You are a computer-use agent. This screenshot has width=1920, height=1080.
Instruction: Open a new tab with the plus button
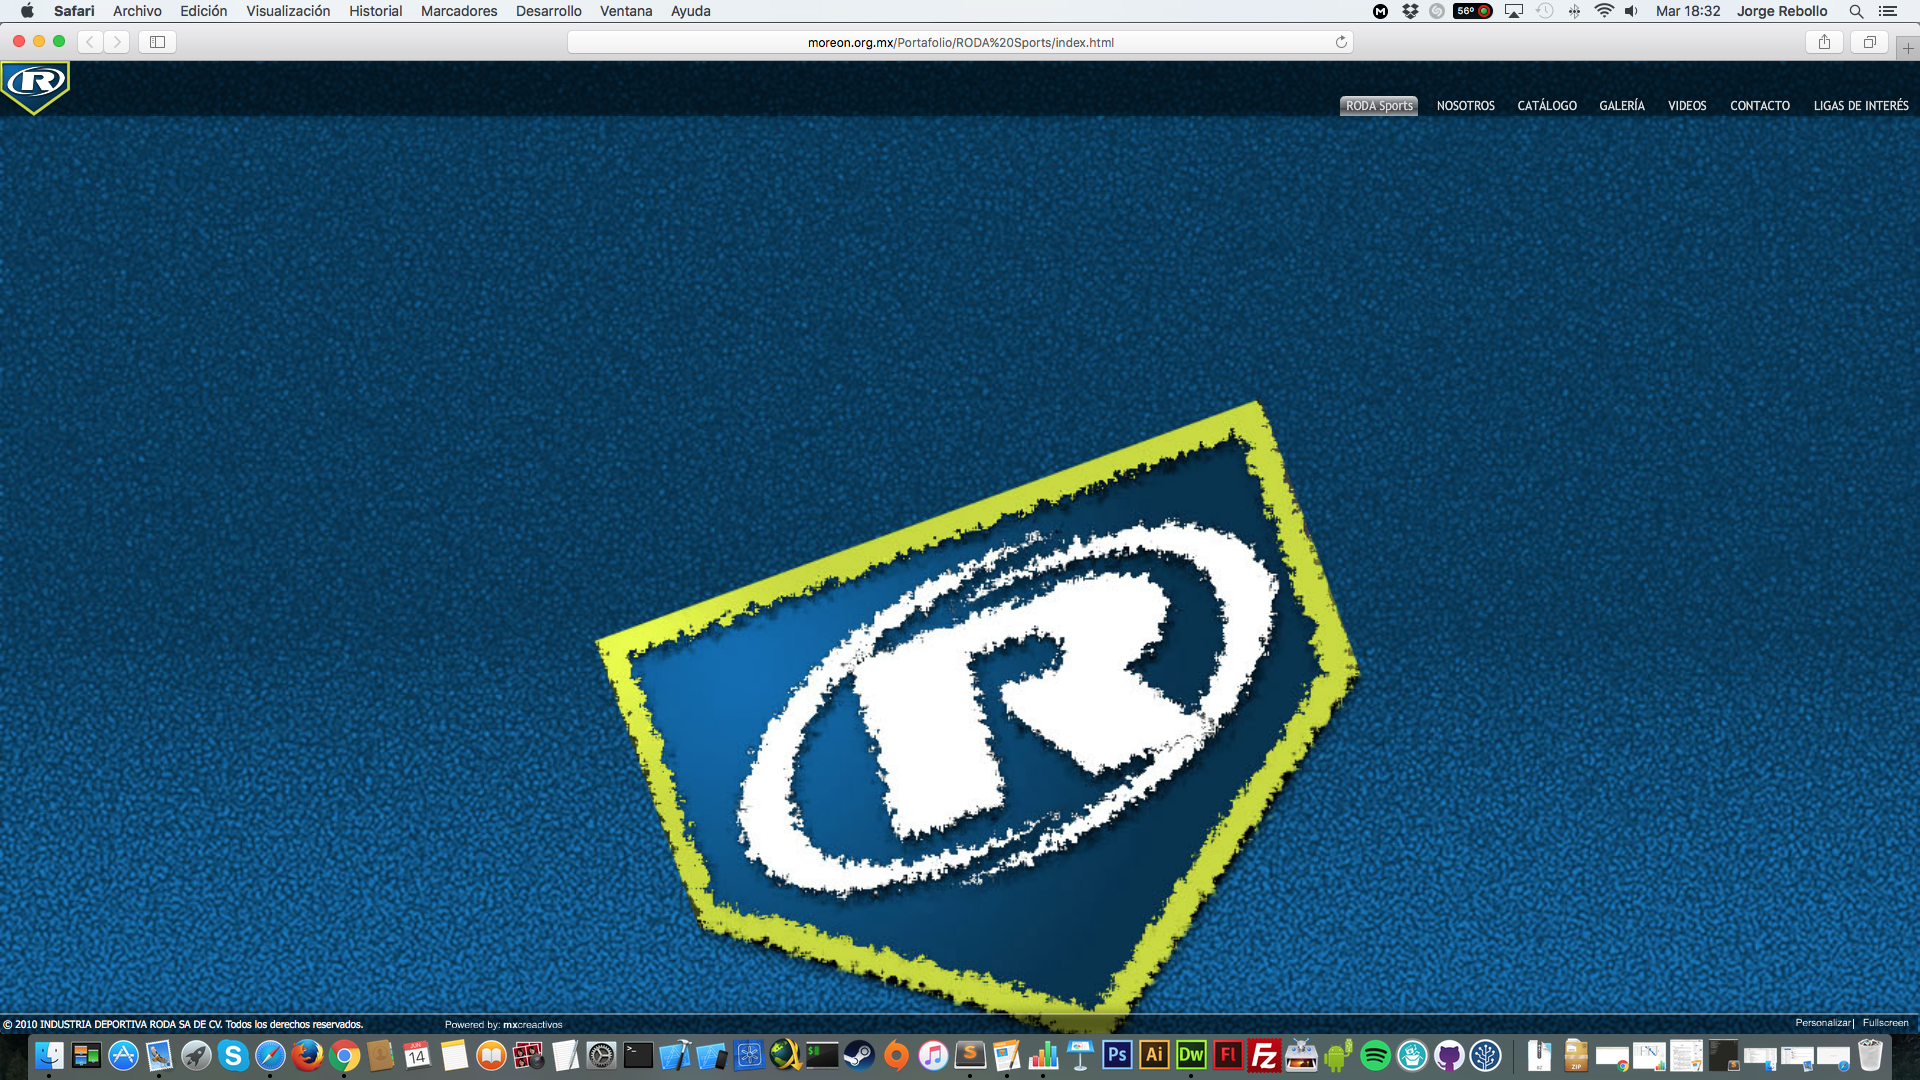point(1908,47)
